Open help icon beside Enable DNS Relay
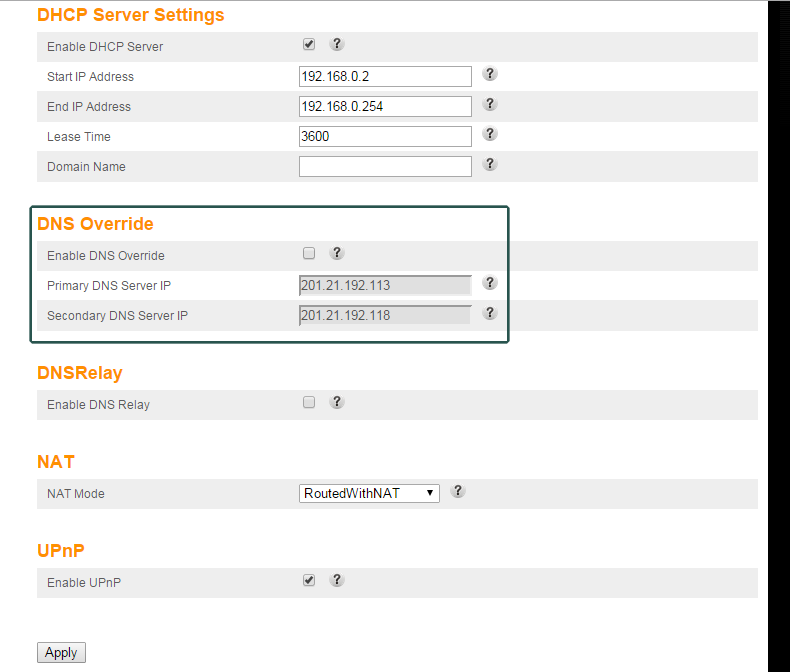This screenshot has height=672, width=790. [x=337, y=402]
